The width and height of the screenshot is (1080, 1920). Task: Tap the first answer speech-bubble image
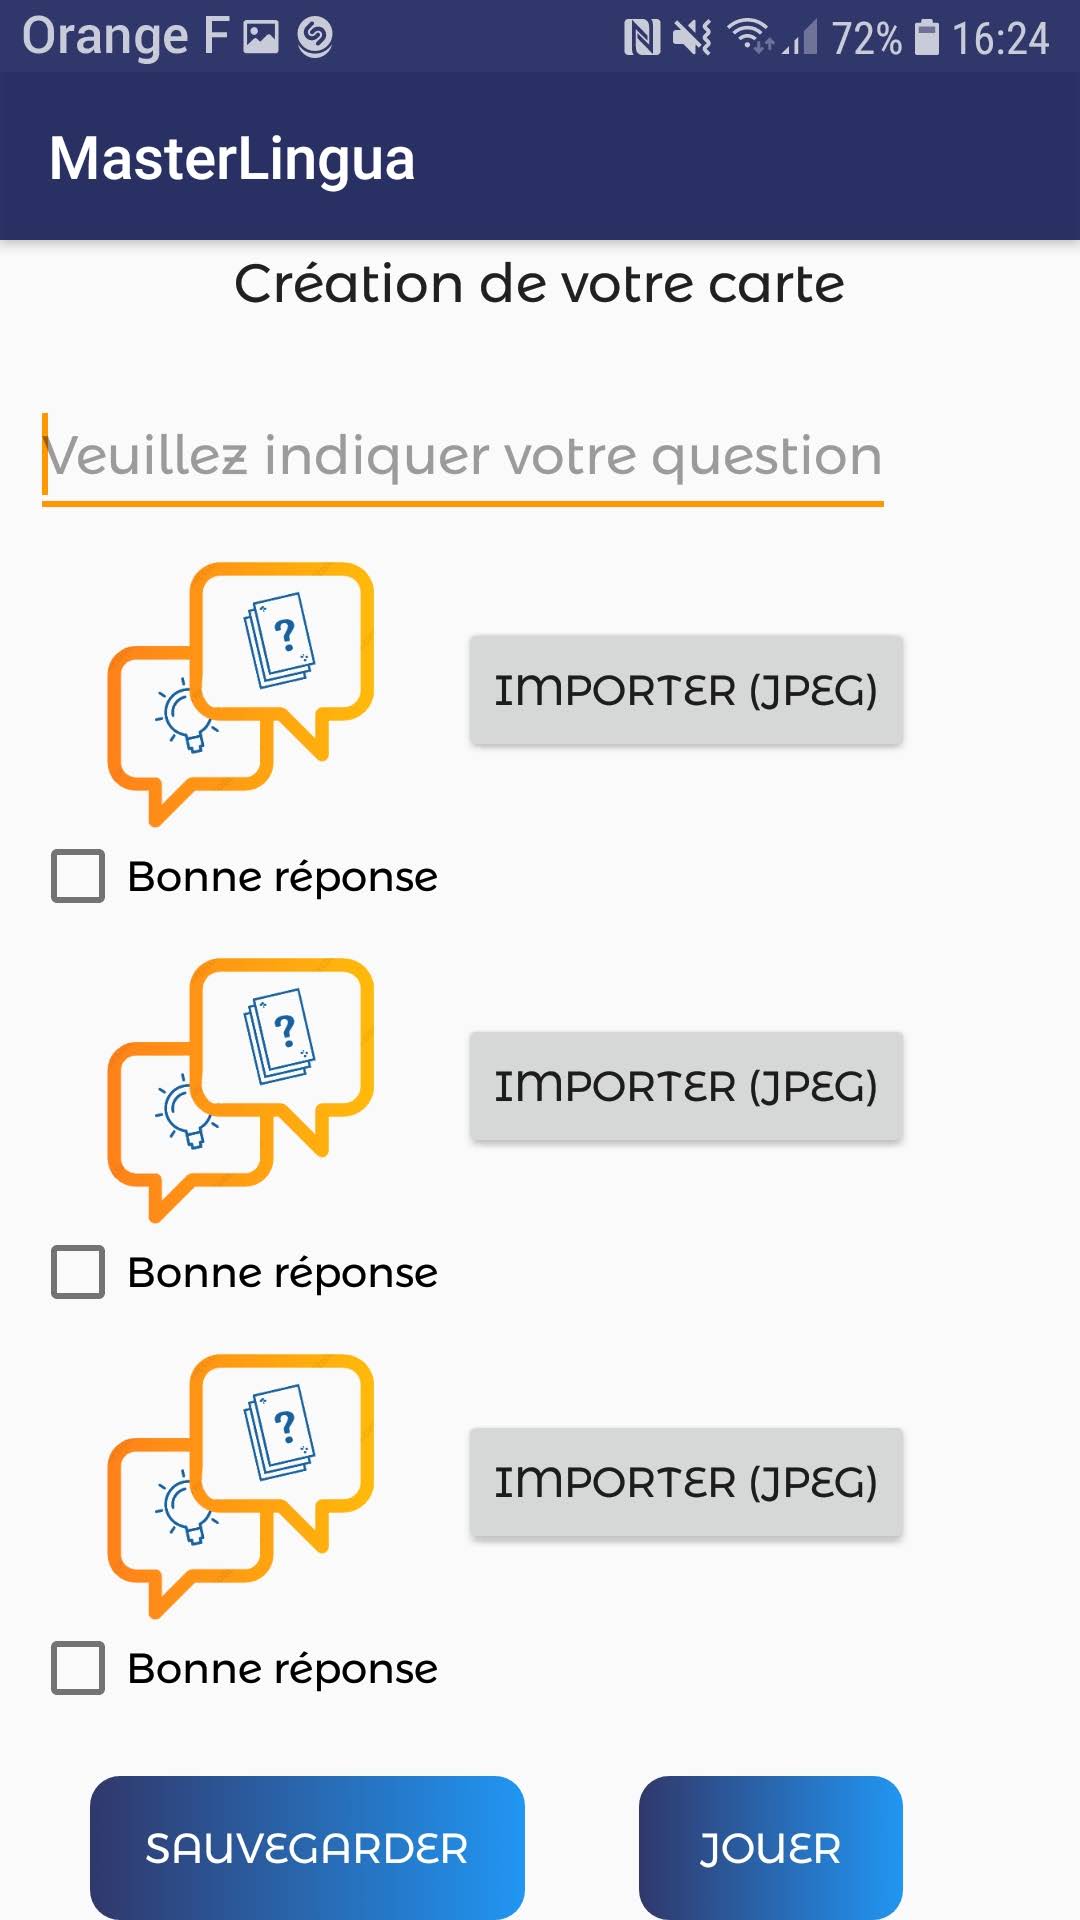coord(241,694)
